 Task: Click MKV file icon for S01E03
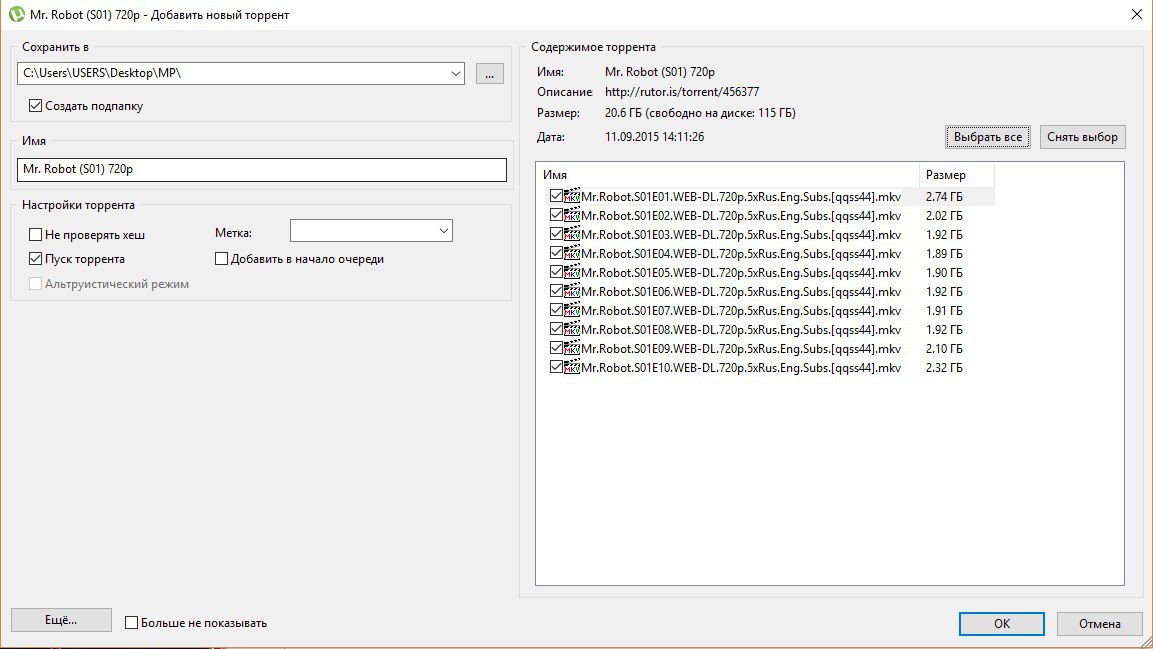pos(571,234)
